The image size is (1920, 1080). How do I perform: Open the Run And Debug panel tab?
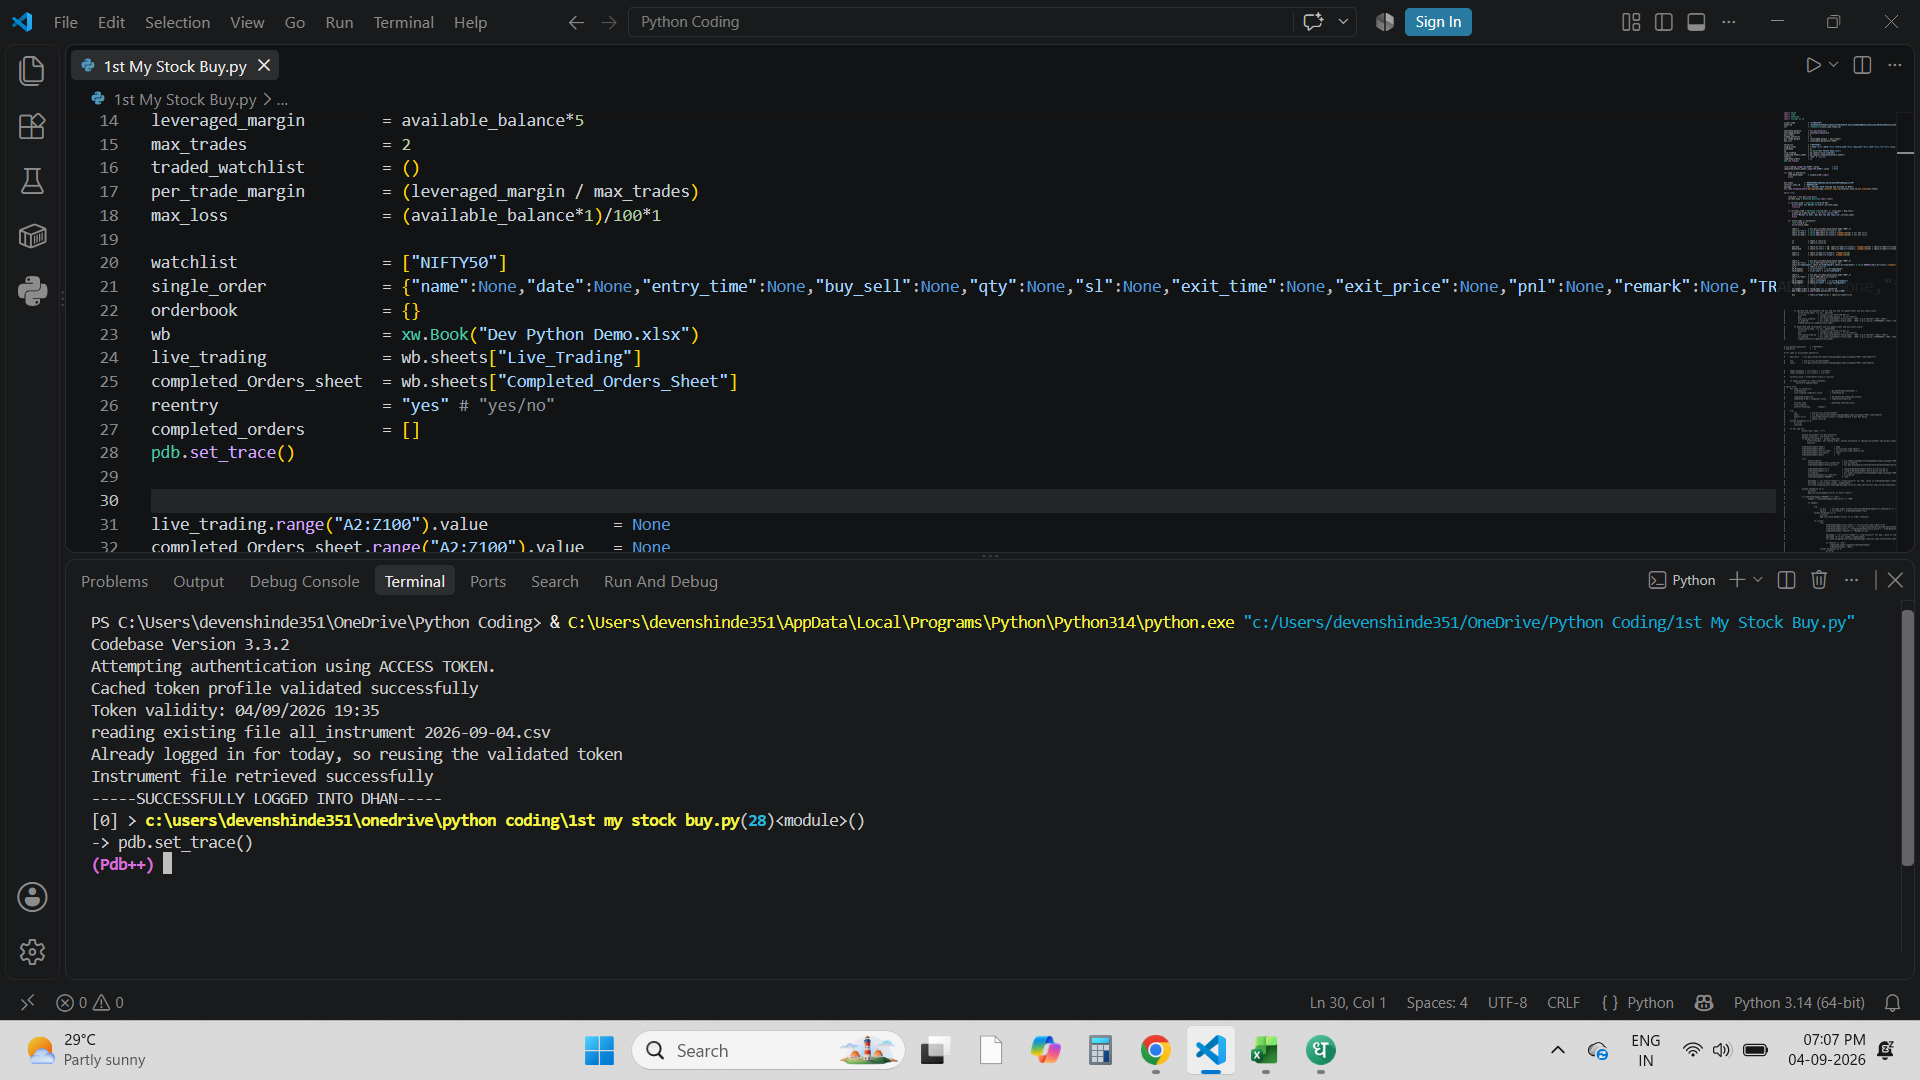tap(661, 581)
